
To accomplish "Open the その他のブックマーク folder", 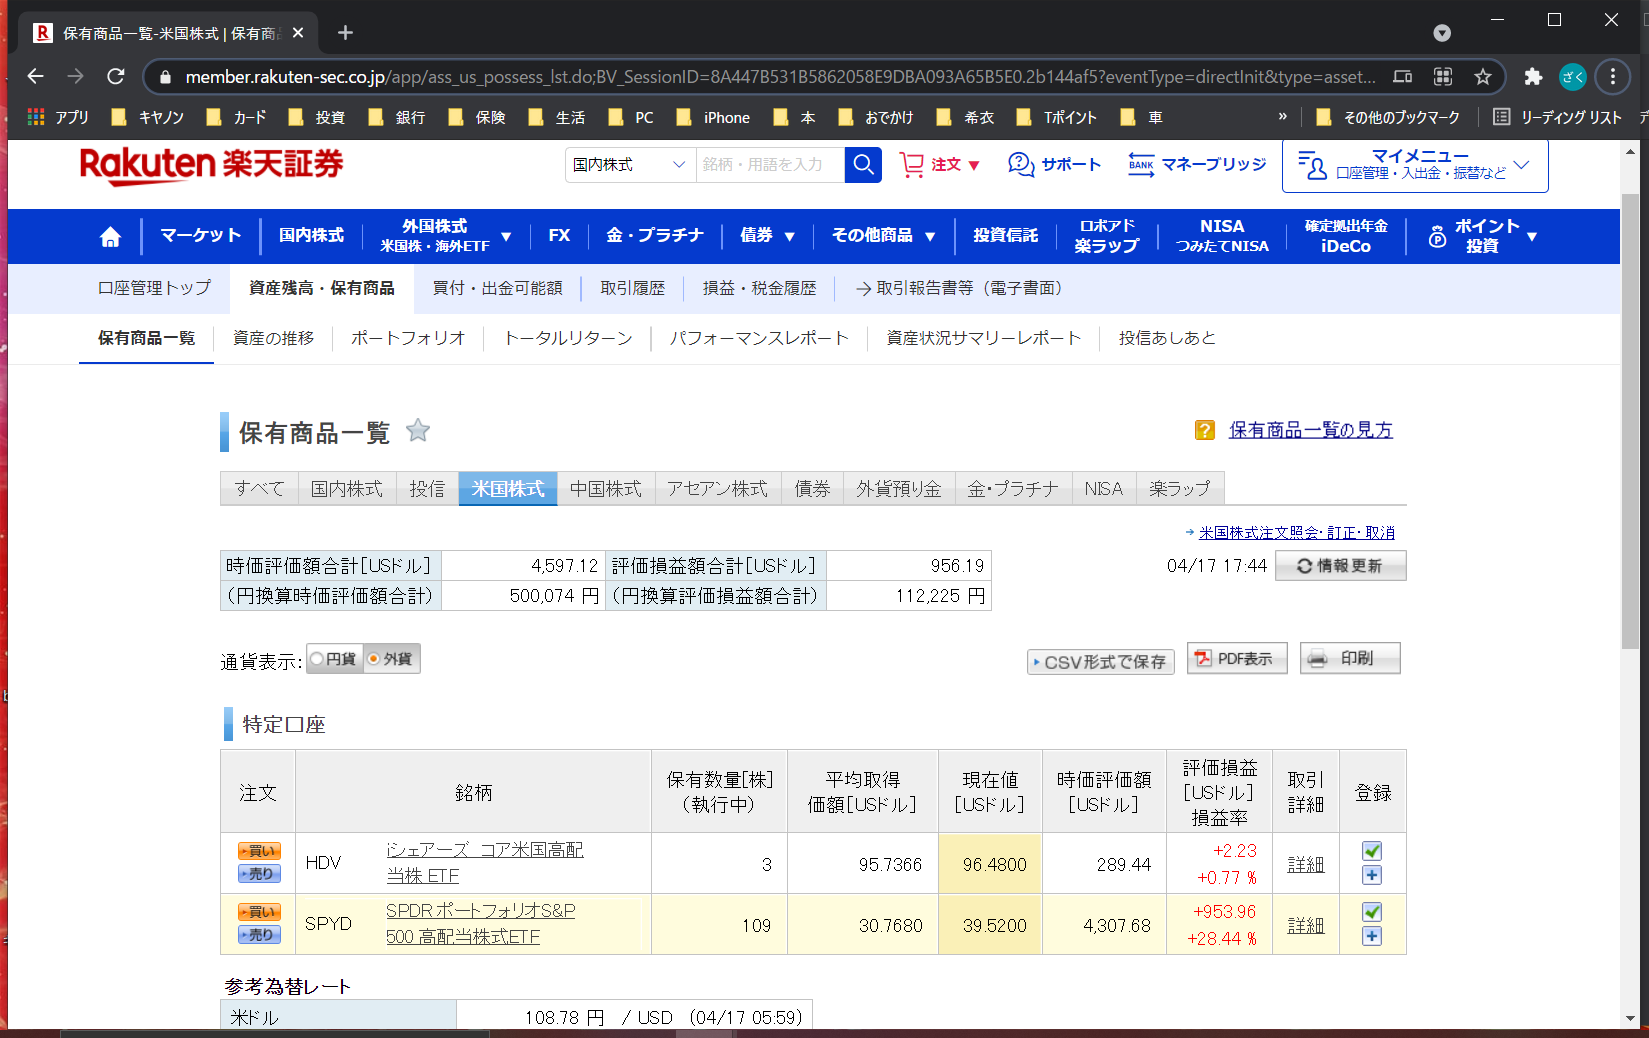I will (1388, 117).
